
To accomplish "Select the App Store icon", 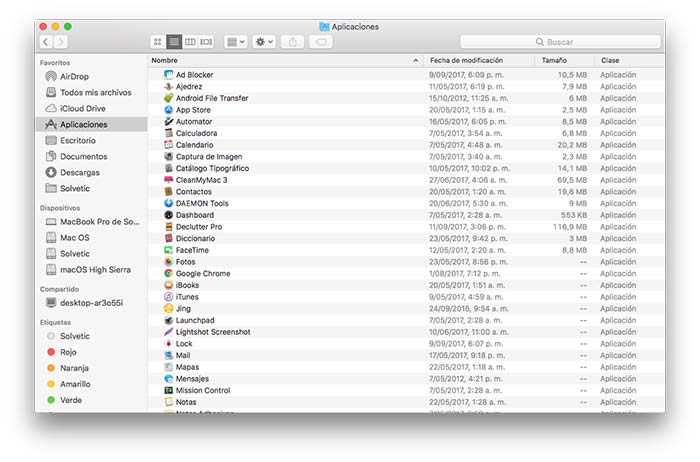I will tap(168, 110).
